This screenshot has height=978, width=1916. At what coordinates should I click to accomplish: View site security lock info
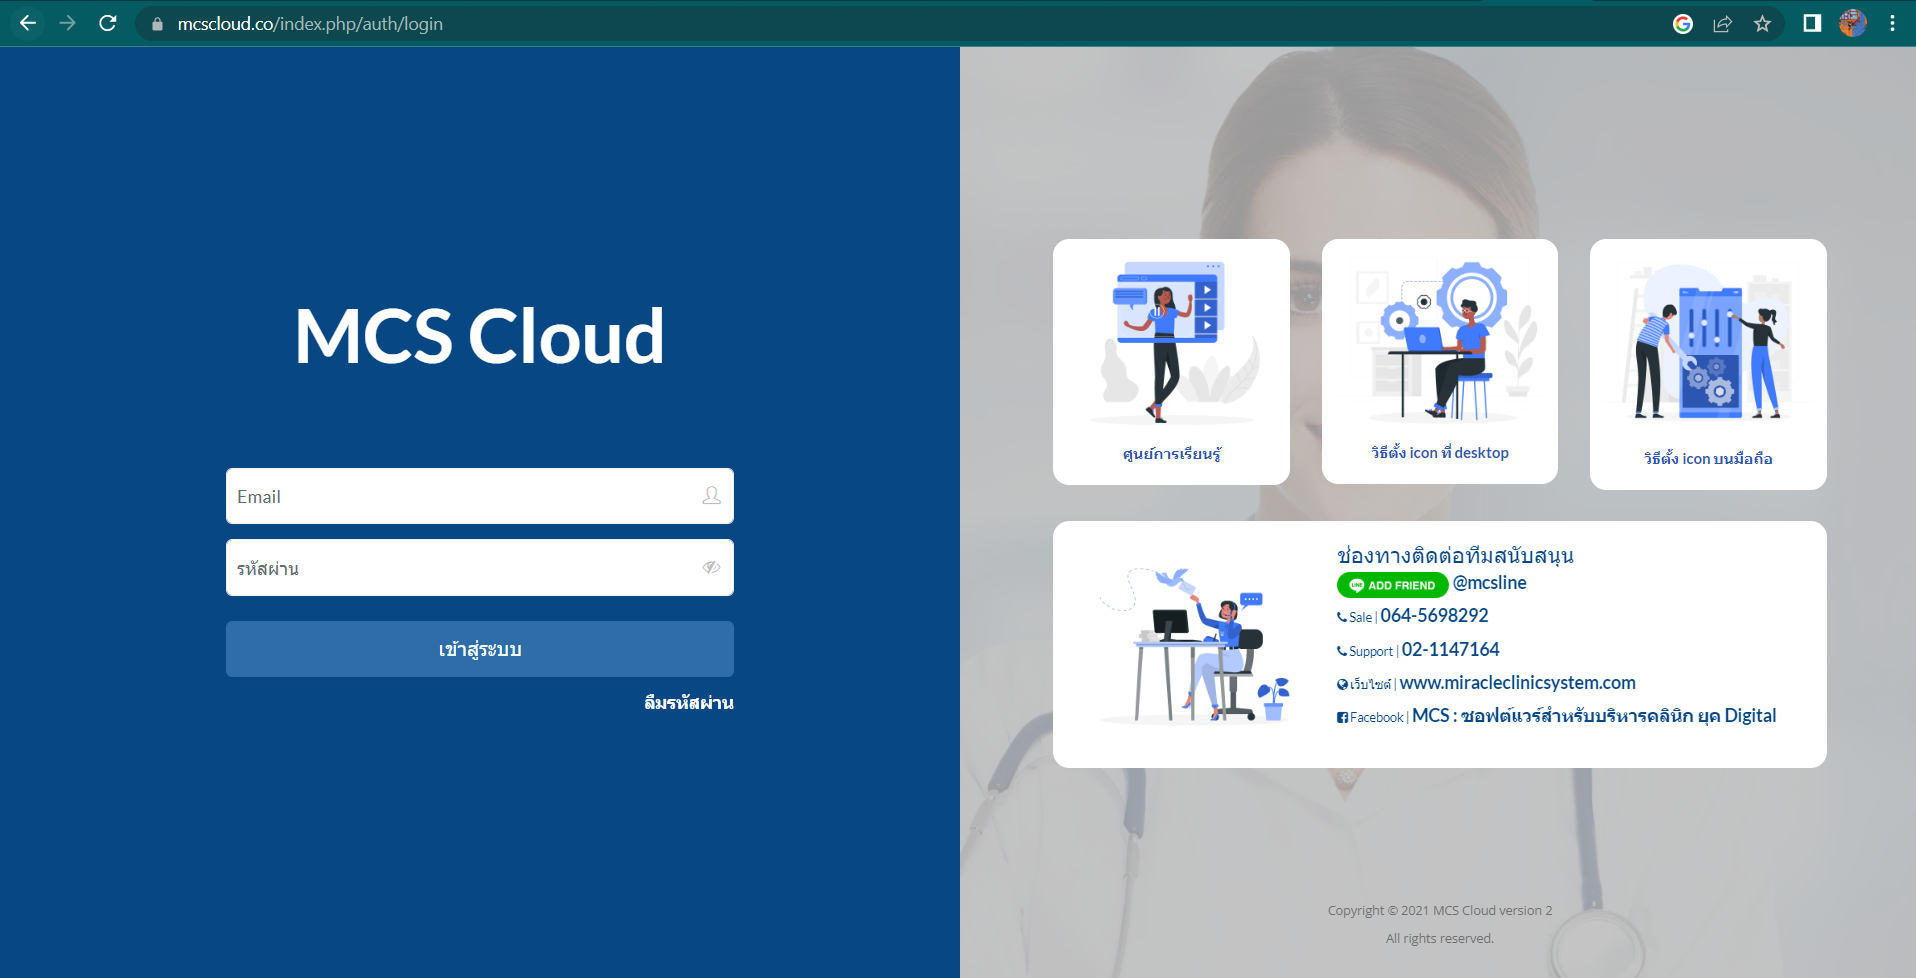tap(157, 24)
